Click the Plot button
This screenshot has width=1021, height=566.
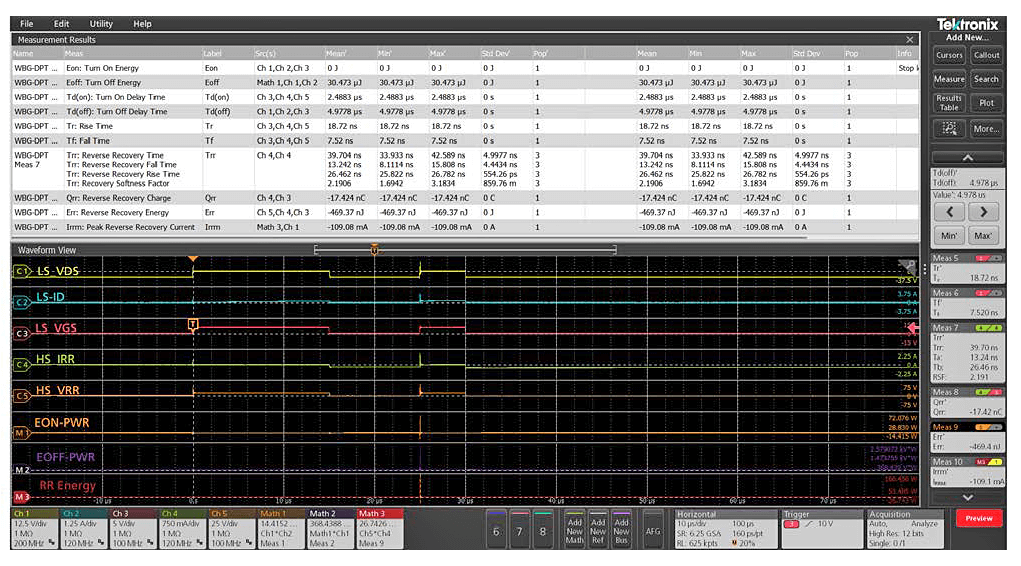[986, 103]
